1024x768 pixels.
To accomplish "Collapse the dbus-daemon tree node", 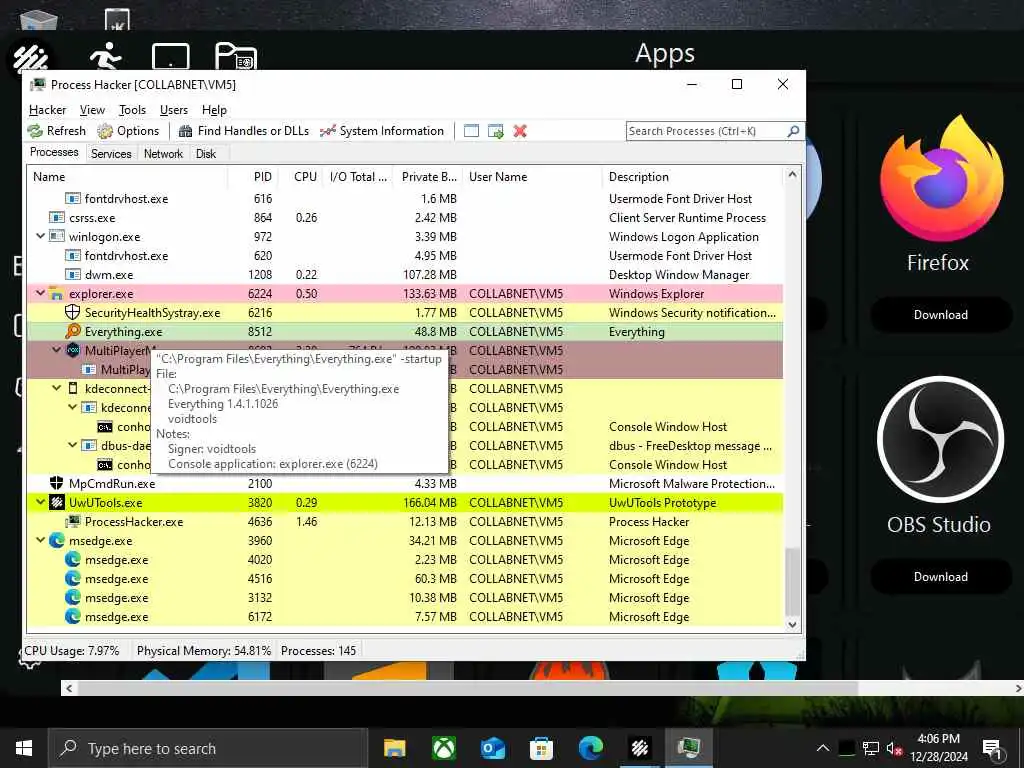I will point(72,445).
